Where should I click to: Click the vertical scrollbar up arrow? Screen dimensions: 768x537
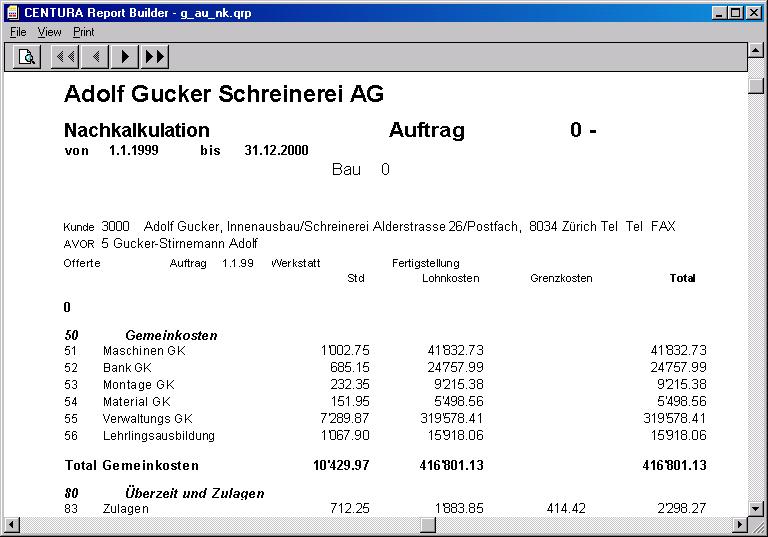pyautogui.click(x=756, y=50)
